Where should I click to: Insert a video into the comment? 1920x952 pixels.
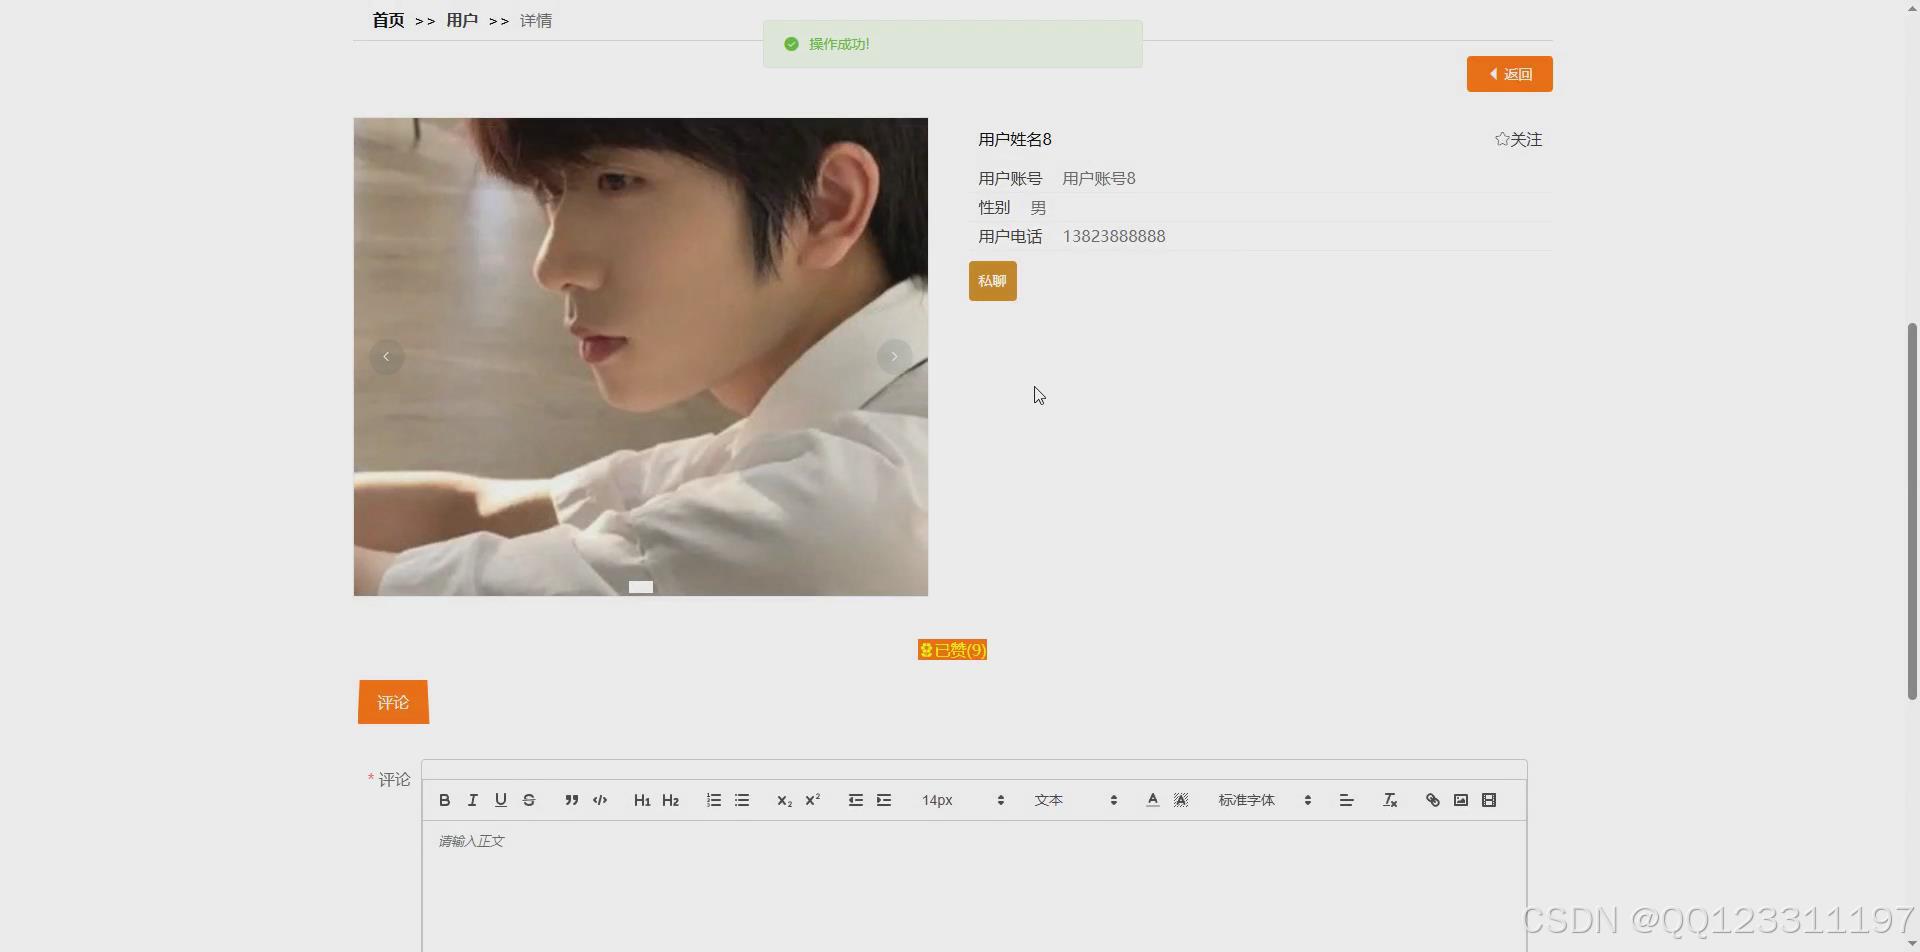click(x=1489, y=800)
